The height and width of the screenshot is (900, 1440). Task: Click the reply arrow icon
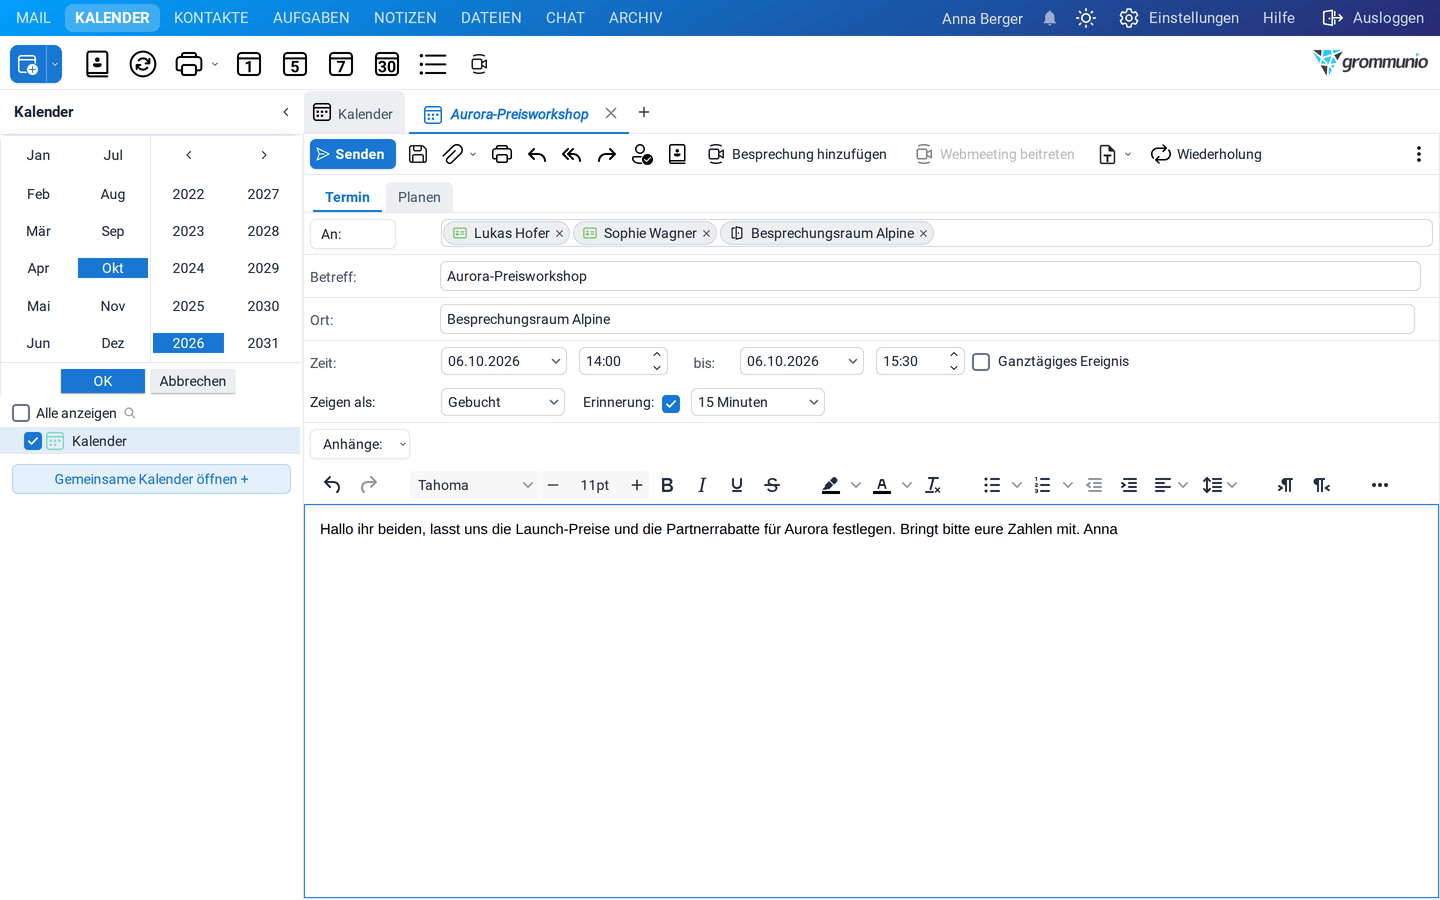[x=537, y=154]
